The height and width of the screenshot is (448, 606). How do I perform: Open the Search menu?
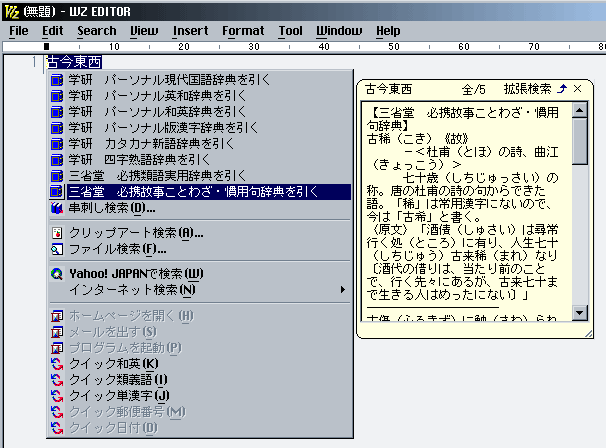97,31
